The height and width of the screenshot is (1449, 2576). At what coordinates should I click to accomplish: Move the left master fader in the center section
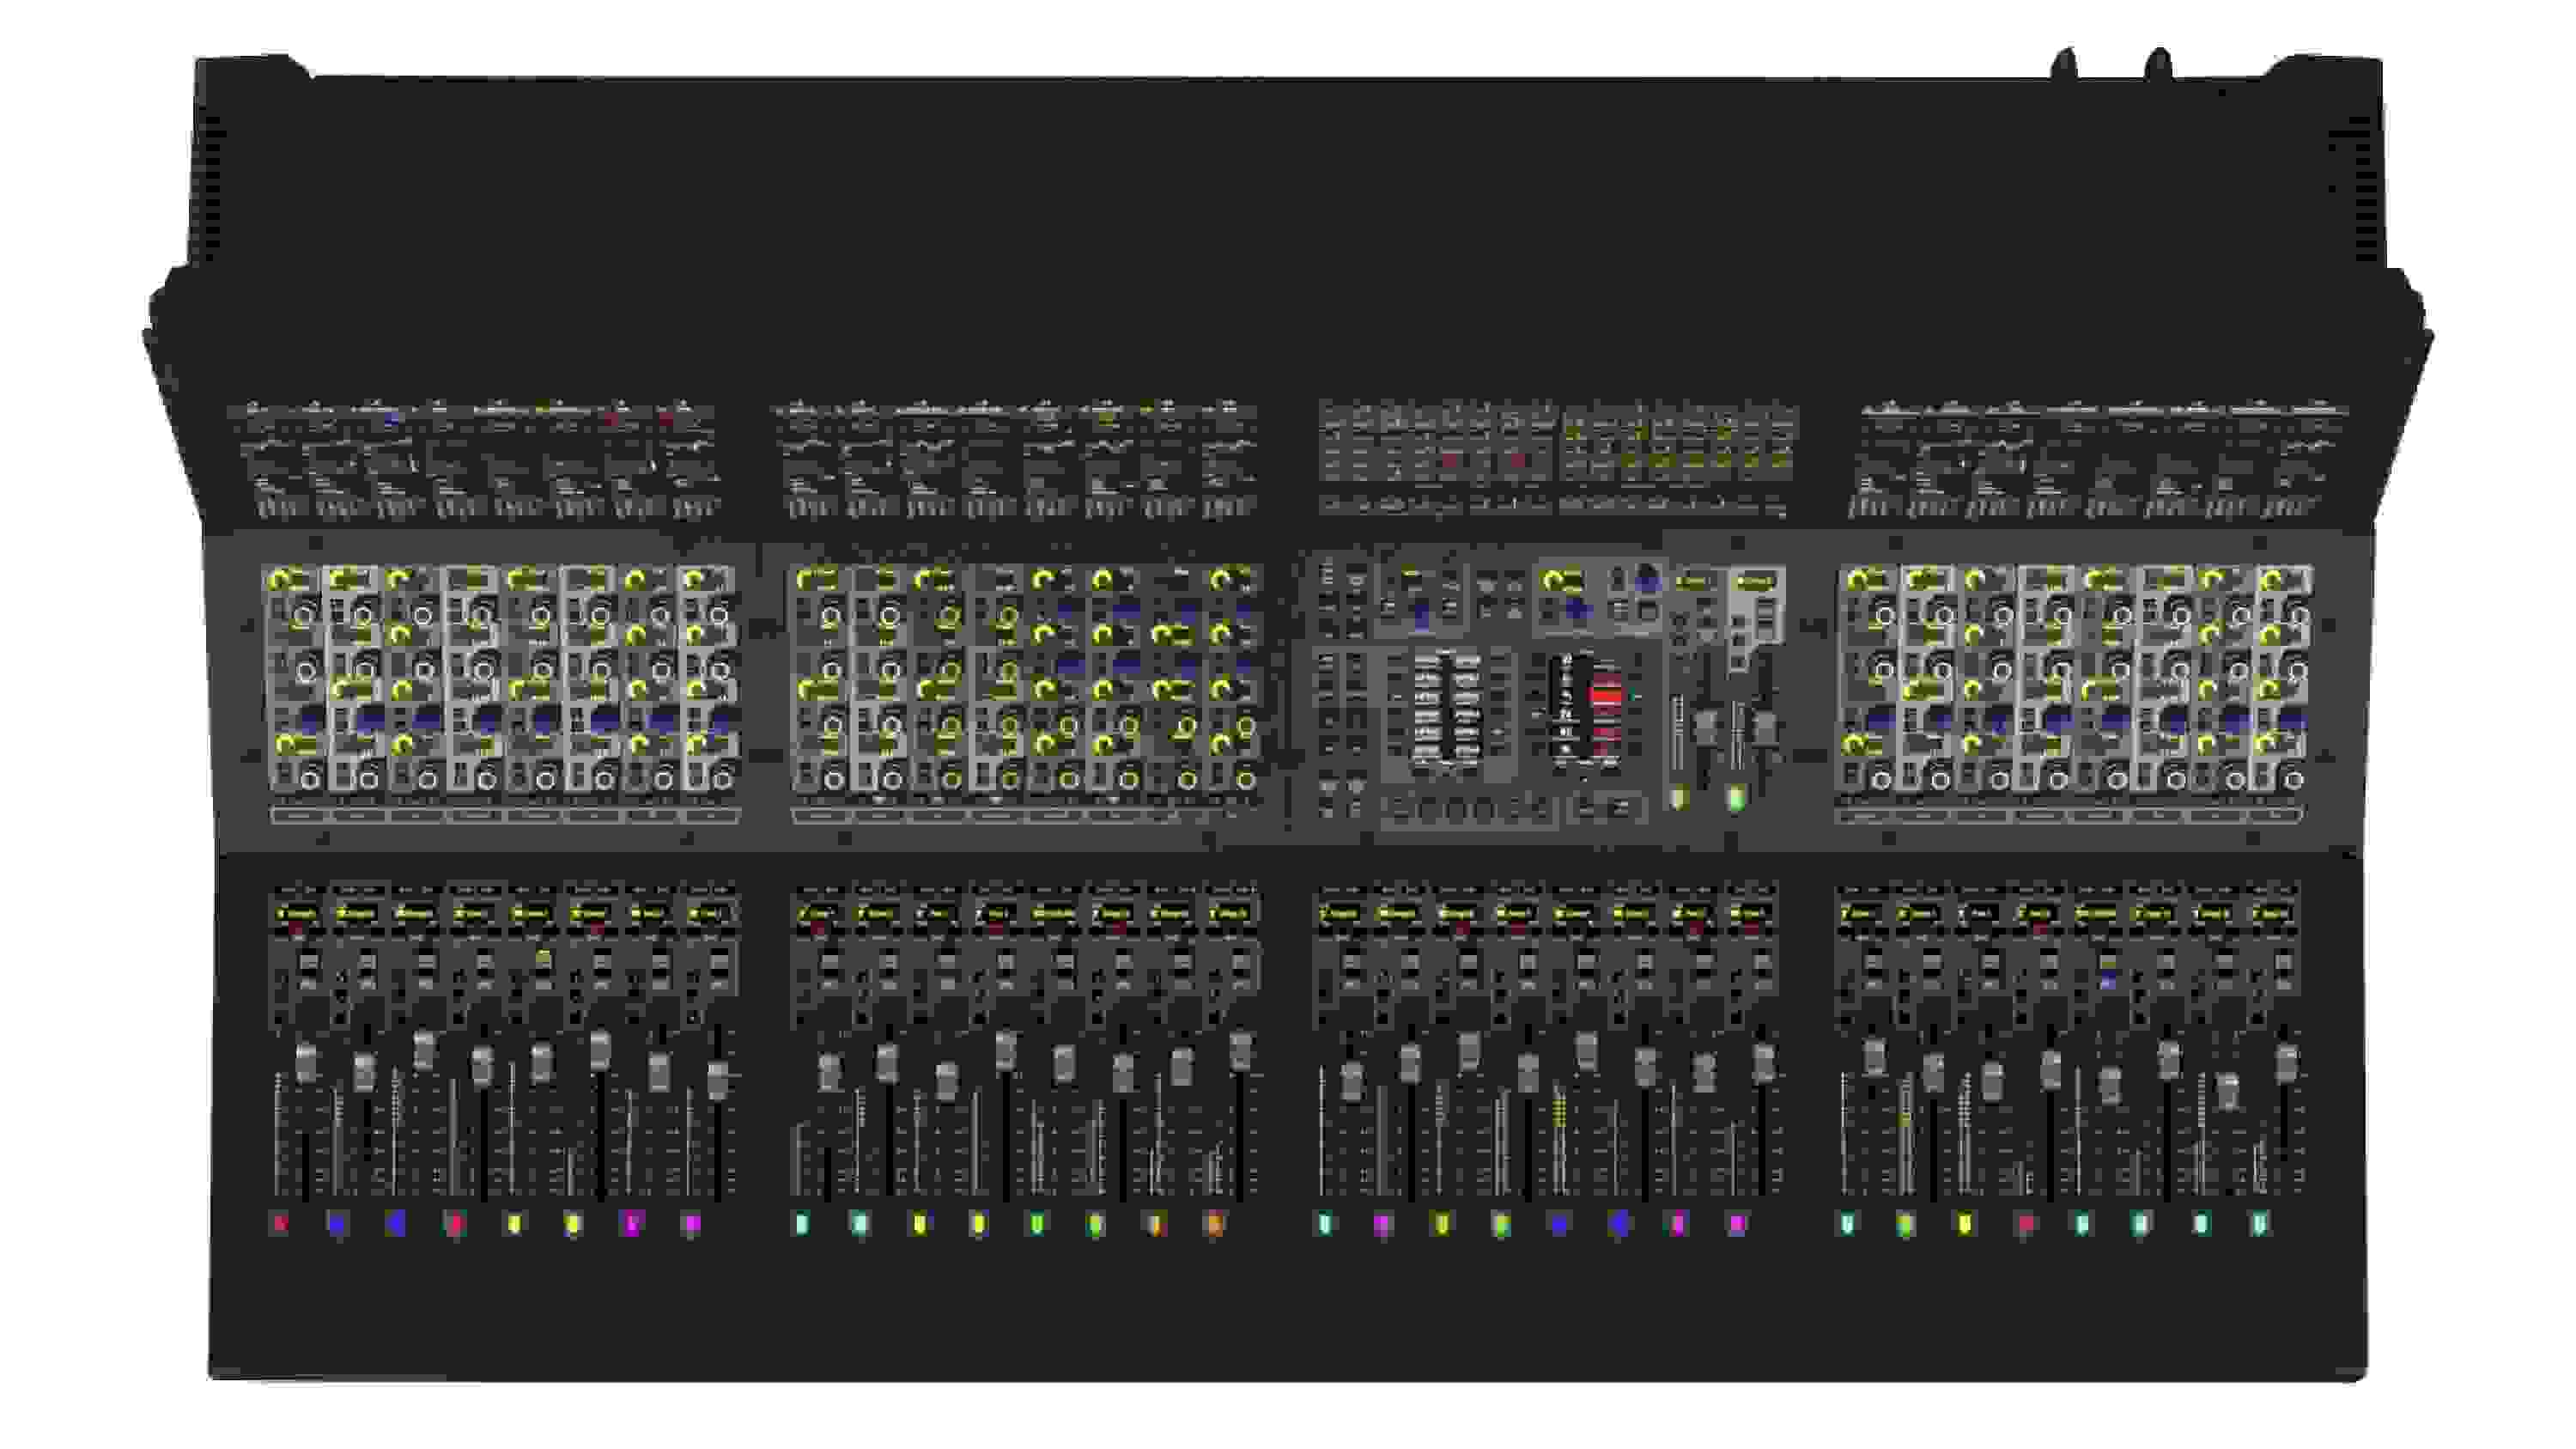click(x=1677, y=731)
